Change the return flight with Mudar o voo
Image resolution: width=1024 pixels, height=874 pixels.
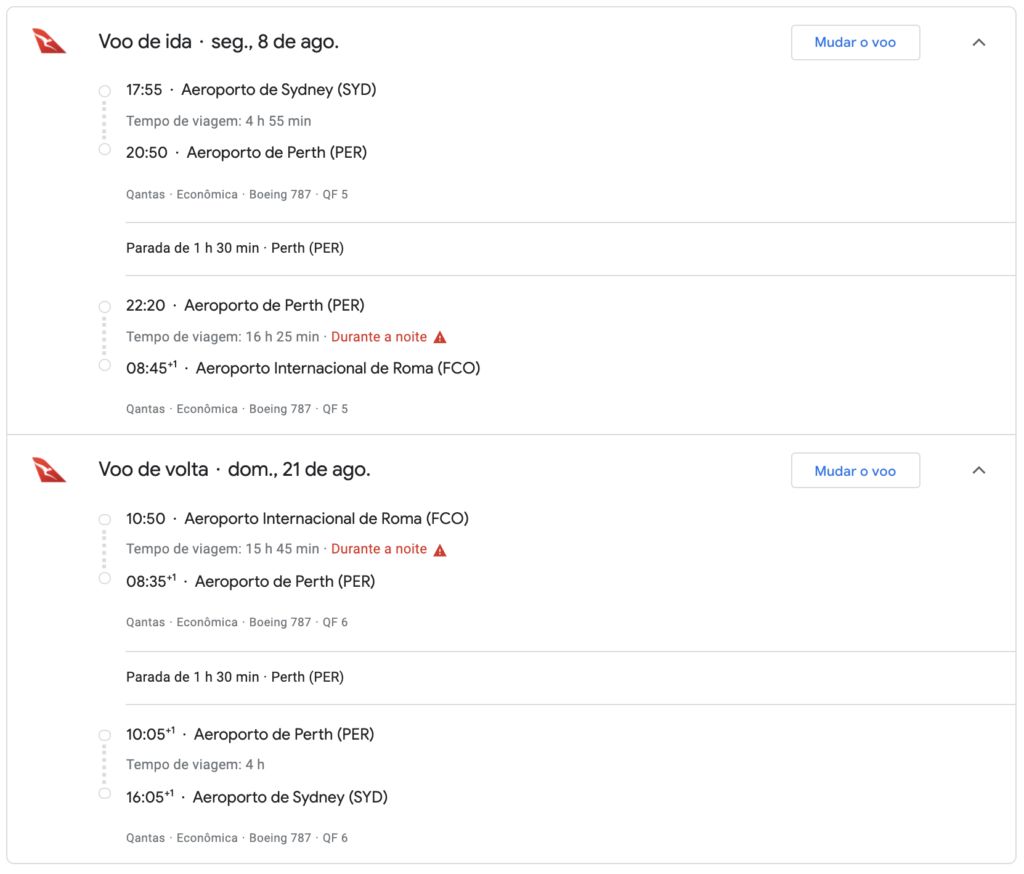click(x=855, y=470)
